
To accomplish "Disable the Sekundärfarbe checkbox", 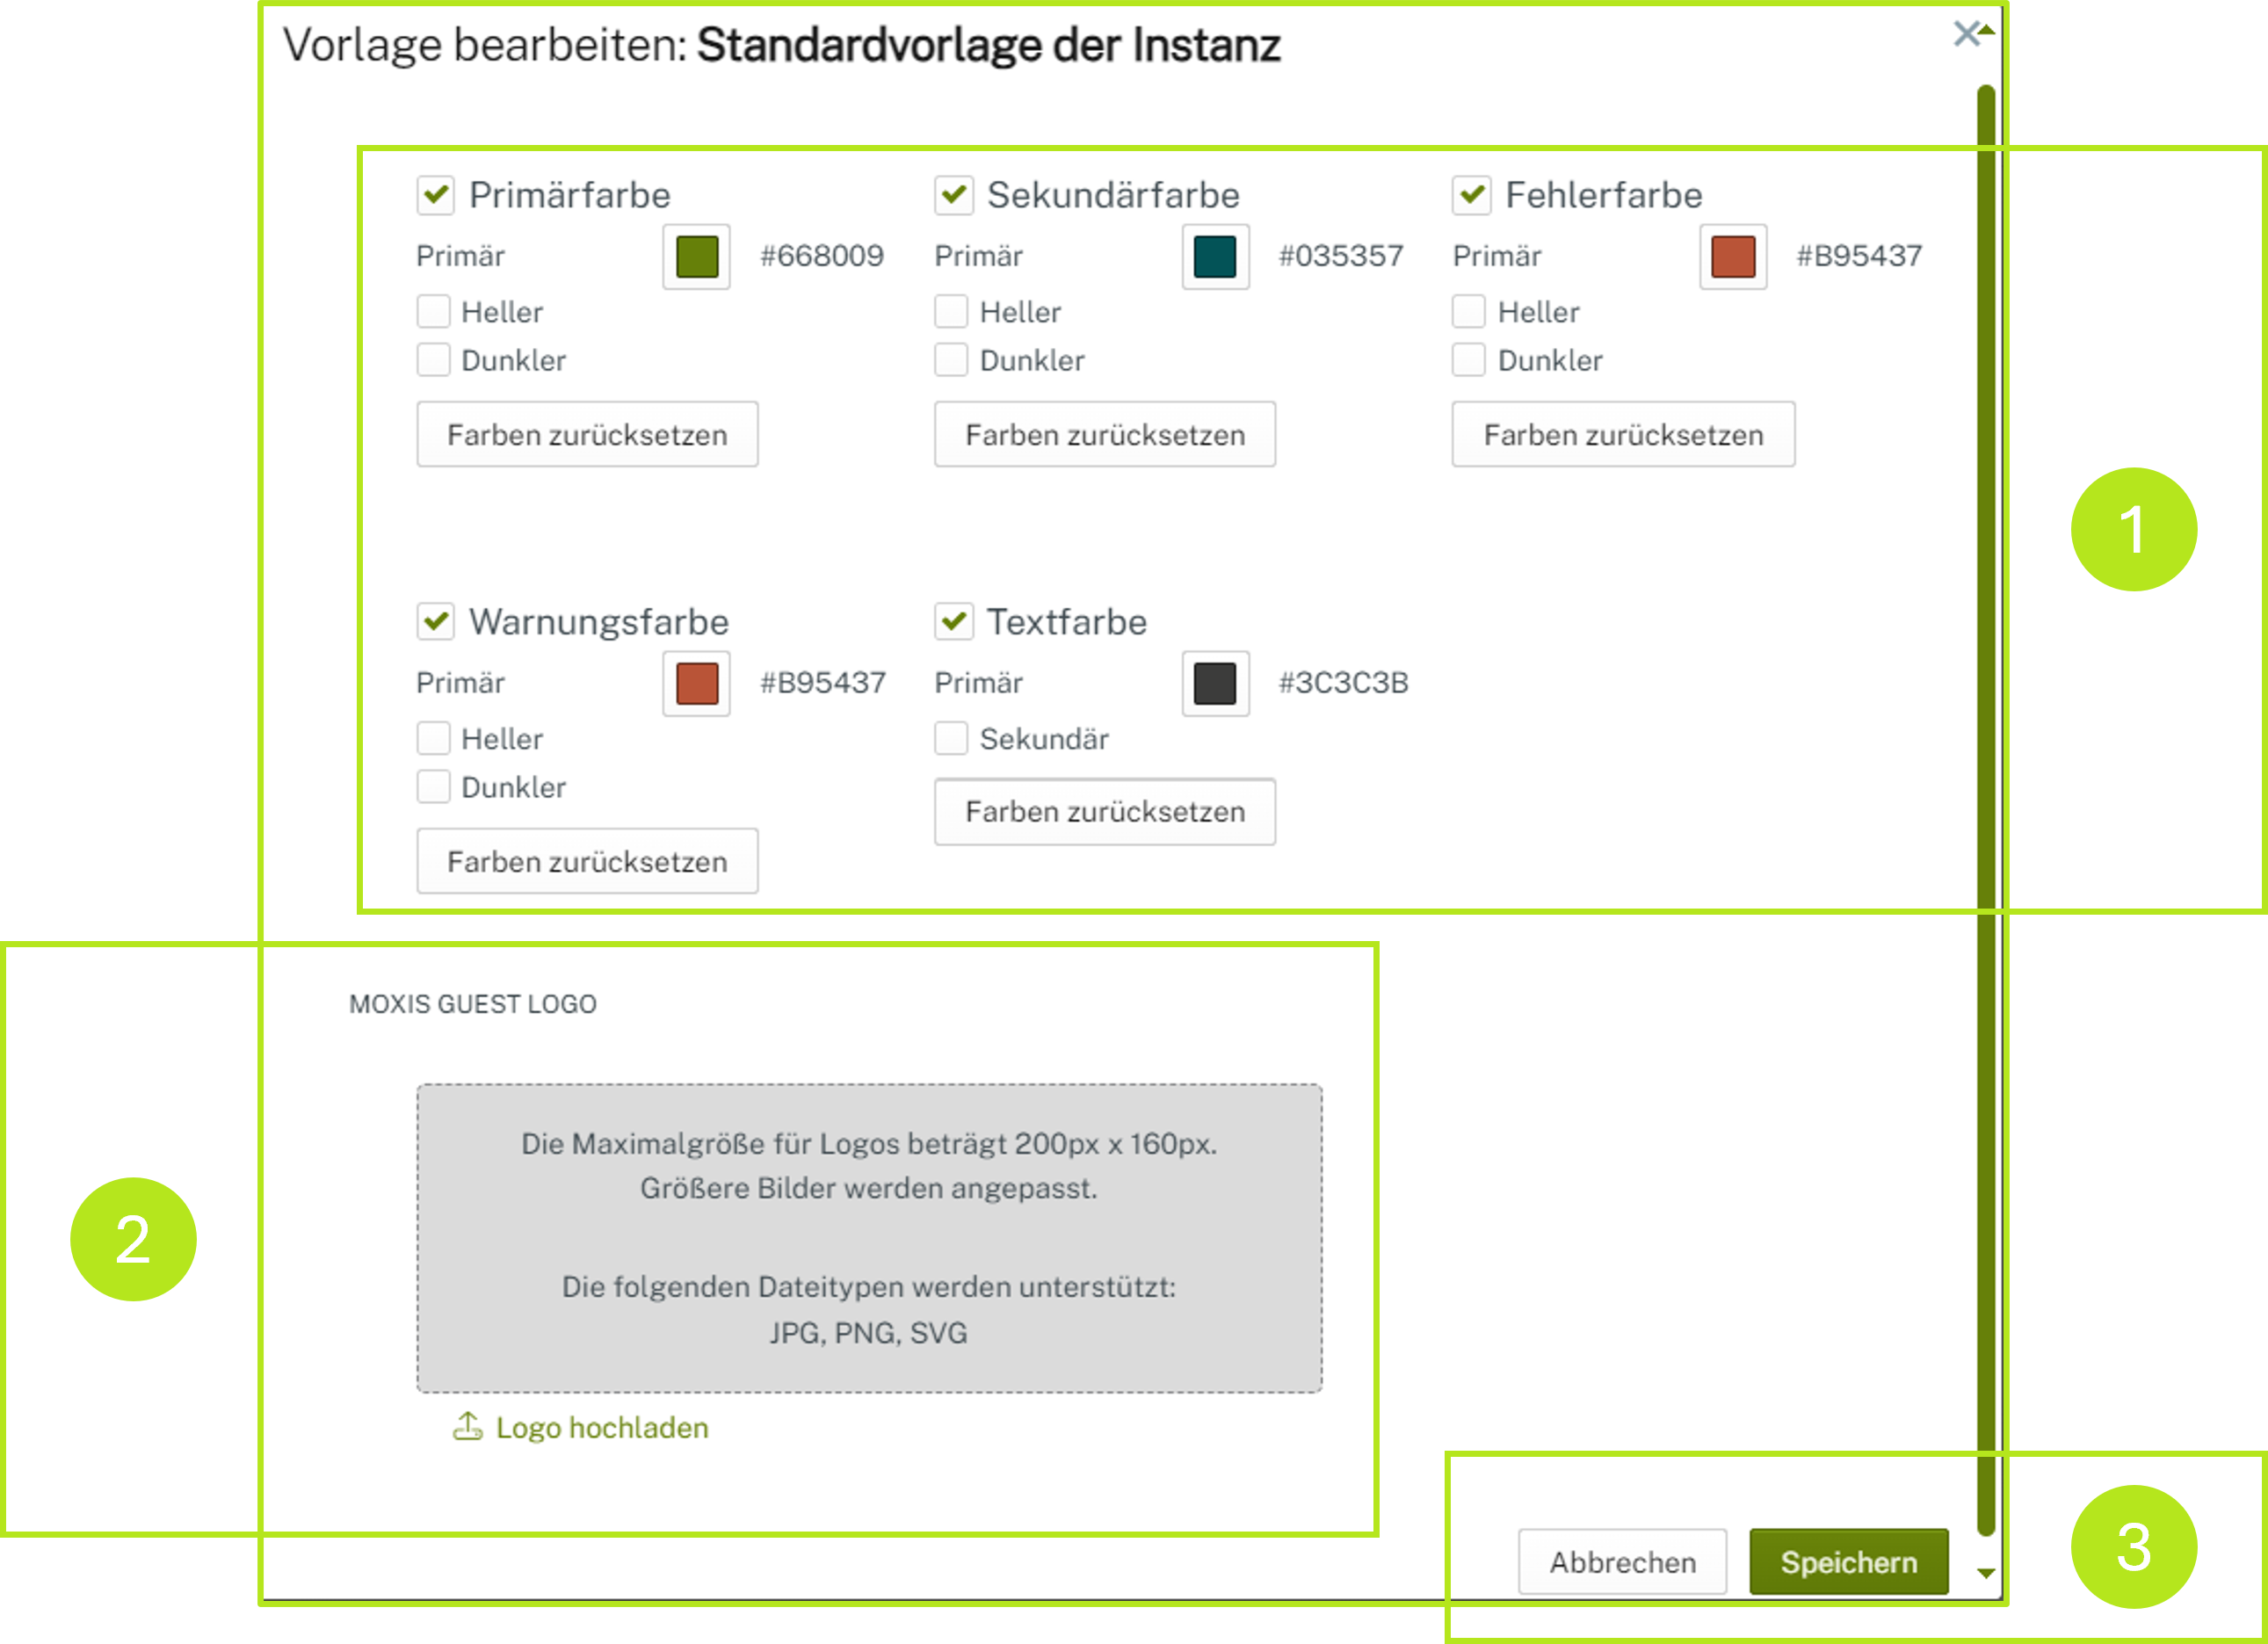I will pyautogui.click(x=953, y=195).
